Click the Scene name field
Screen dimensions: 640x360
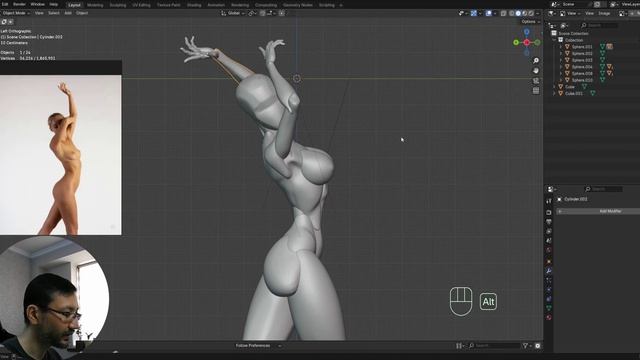(x=576, y=4)
